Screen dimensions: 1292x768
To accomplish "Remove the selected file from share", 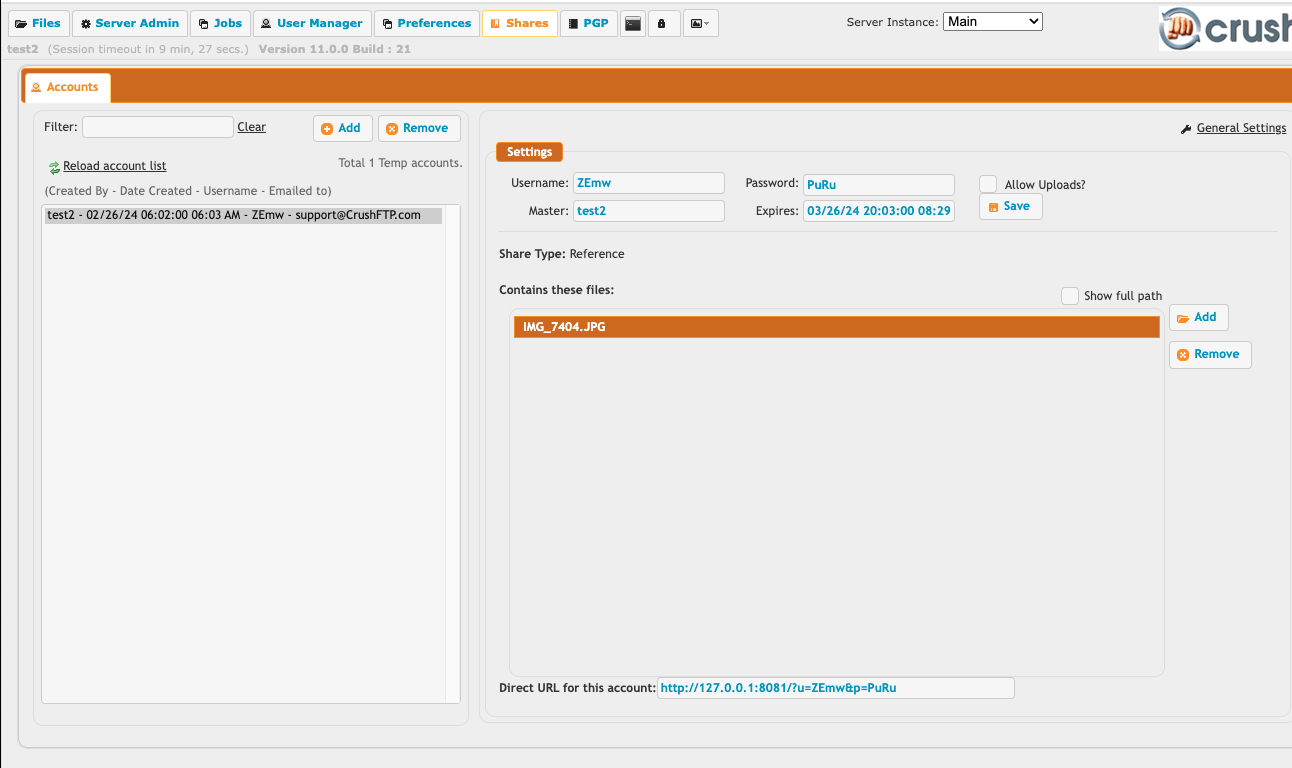I will 1209,354.
